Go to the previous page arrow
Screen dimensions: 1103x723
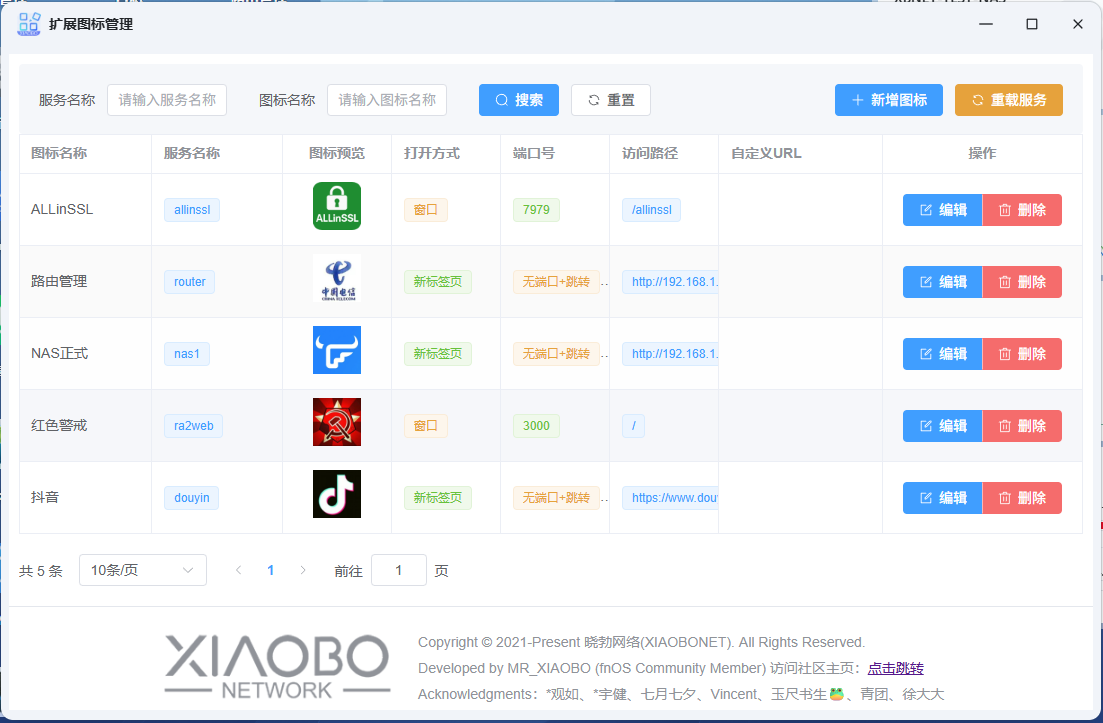click(x=238, y=570)
